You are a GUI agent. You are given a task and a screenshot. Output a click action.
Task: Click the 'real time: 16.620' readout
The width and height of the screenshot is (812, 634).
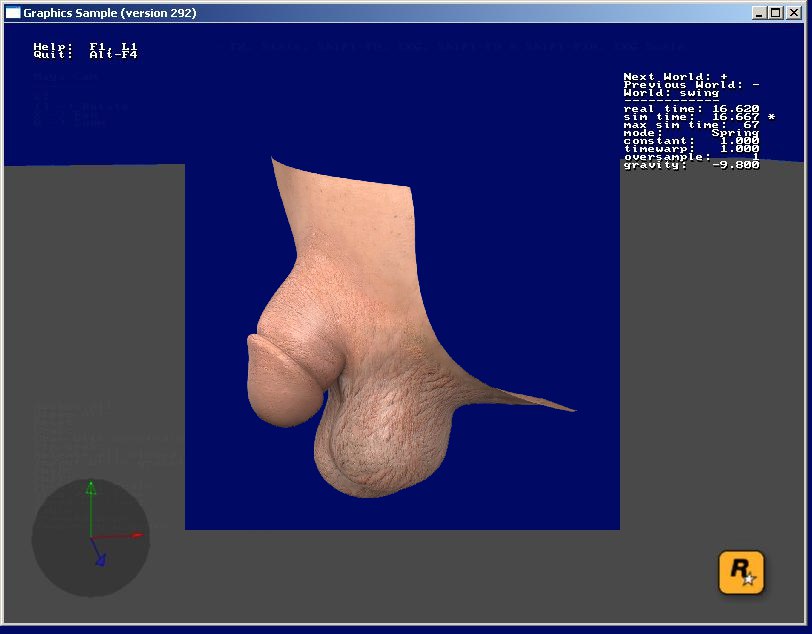(x=691, y=109)
